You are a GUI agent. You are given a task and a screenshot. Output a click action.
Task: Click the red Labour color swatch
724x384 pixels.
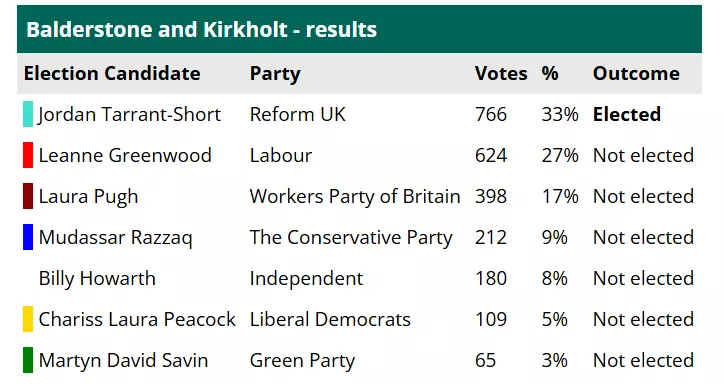[x=28, y=155]
